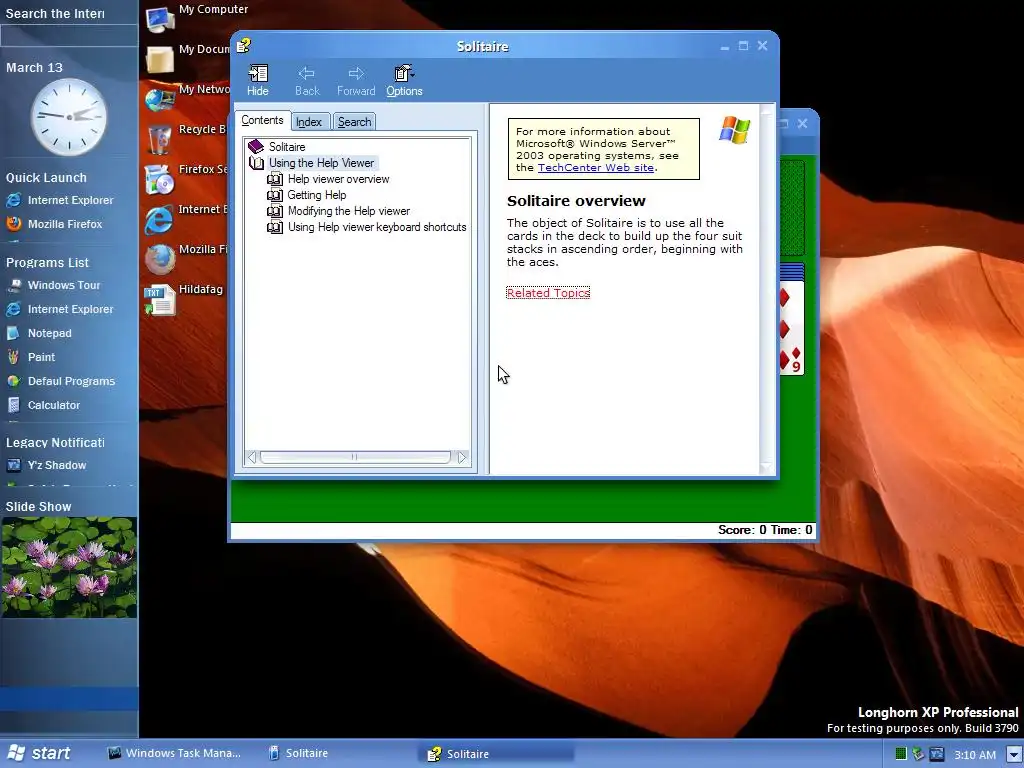Open My Computer desktop icon
The image size is (1024, 768).
(160, 18)
